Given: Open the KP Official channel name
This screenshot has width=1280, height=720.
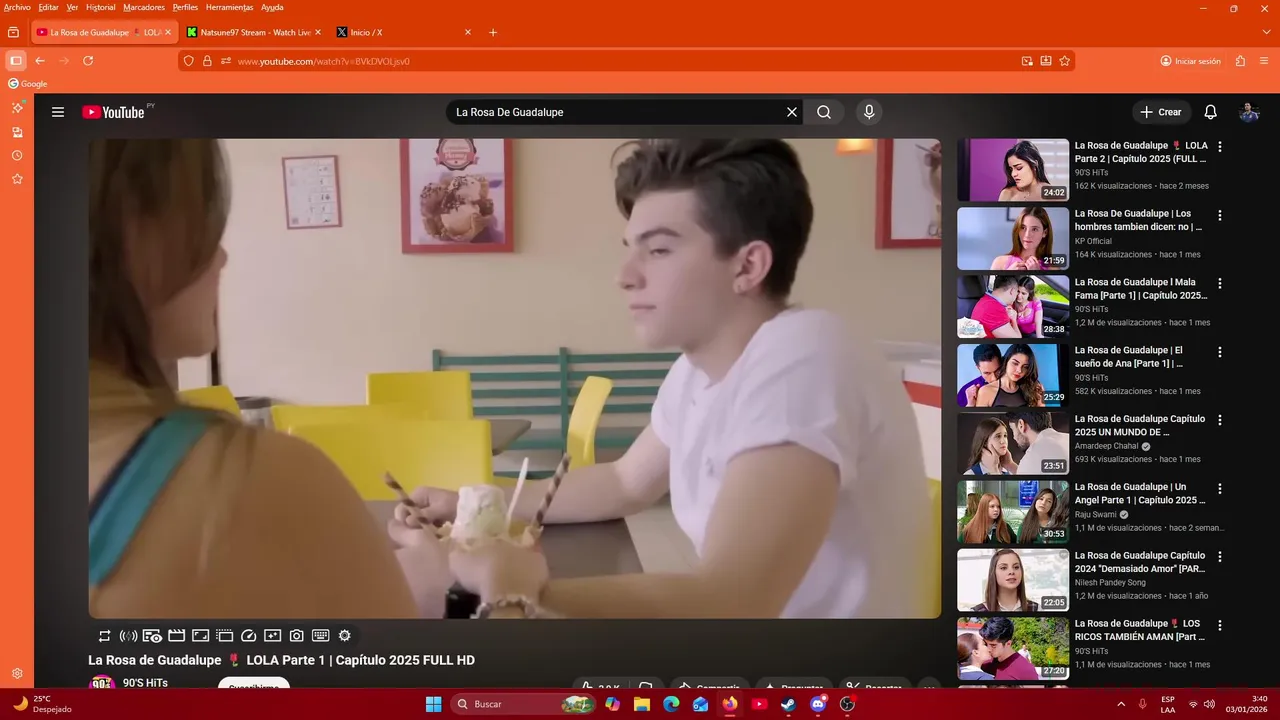Looking at the screenshot, I should pyautogui.click(x=1093, y=241).
